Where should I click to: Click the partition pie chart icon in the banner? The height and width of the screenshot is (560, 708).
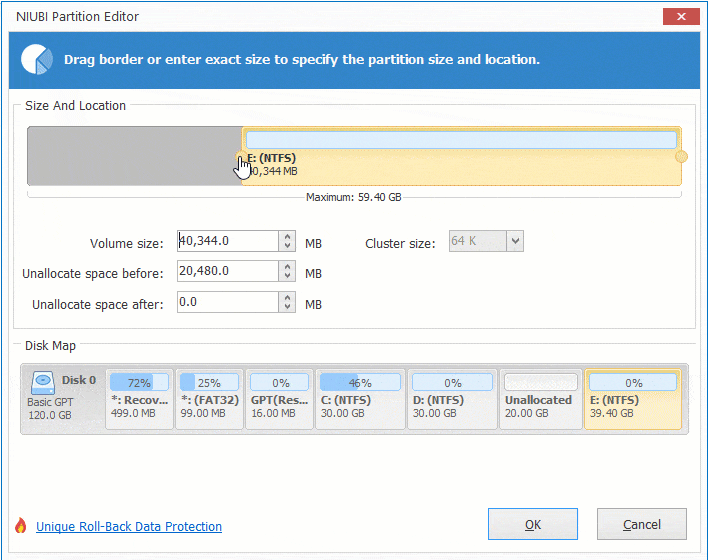37,59
